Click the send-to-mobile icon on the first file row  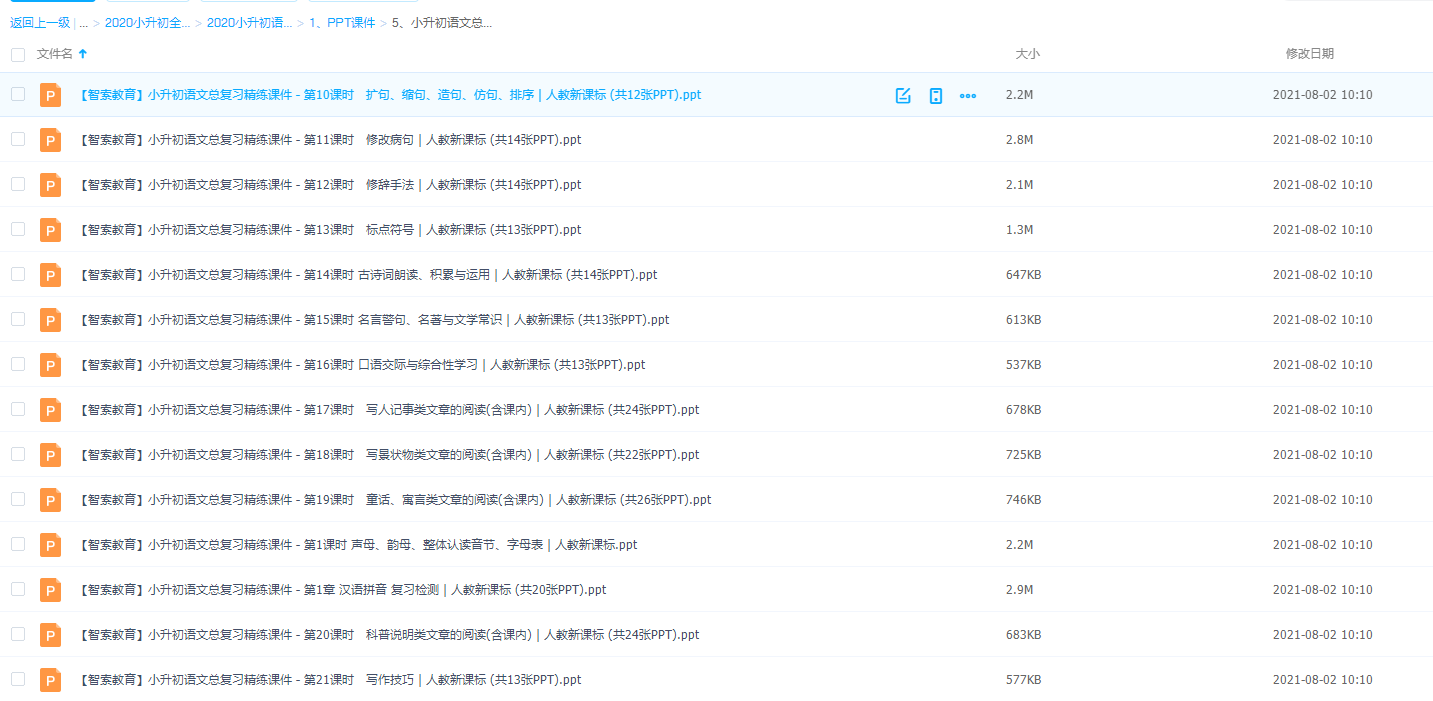(x=935, y=95)
